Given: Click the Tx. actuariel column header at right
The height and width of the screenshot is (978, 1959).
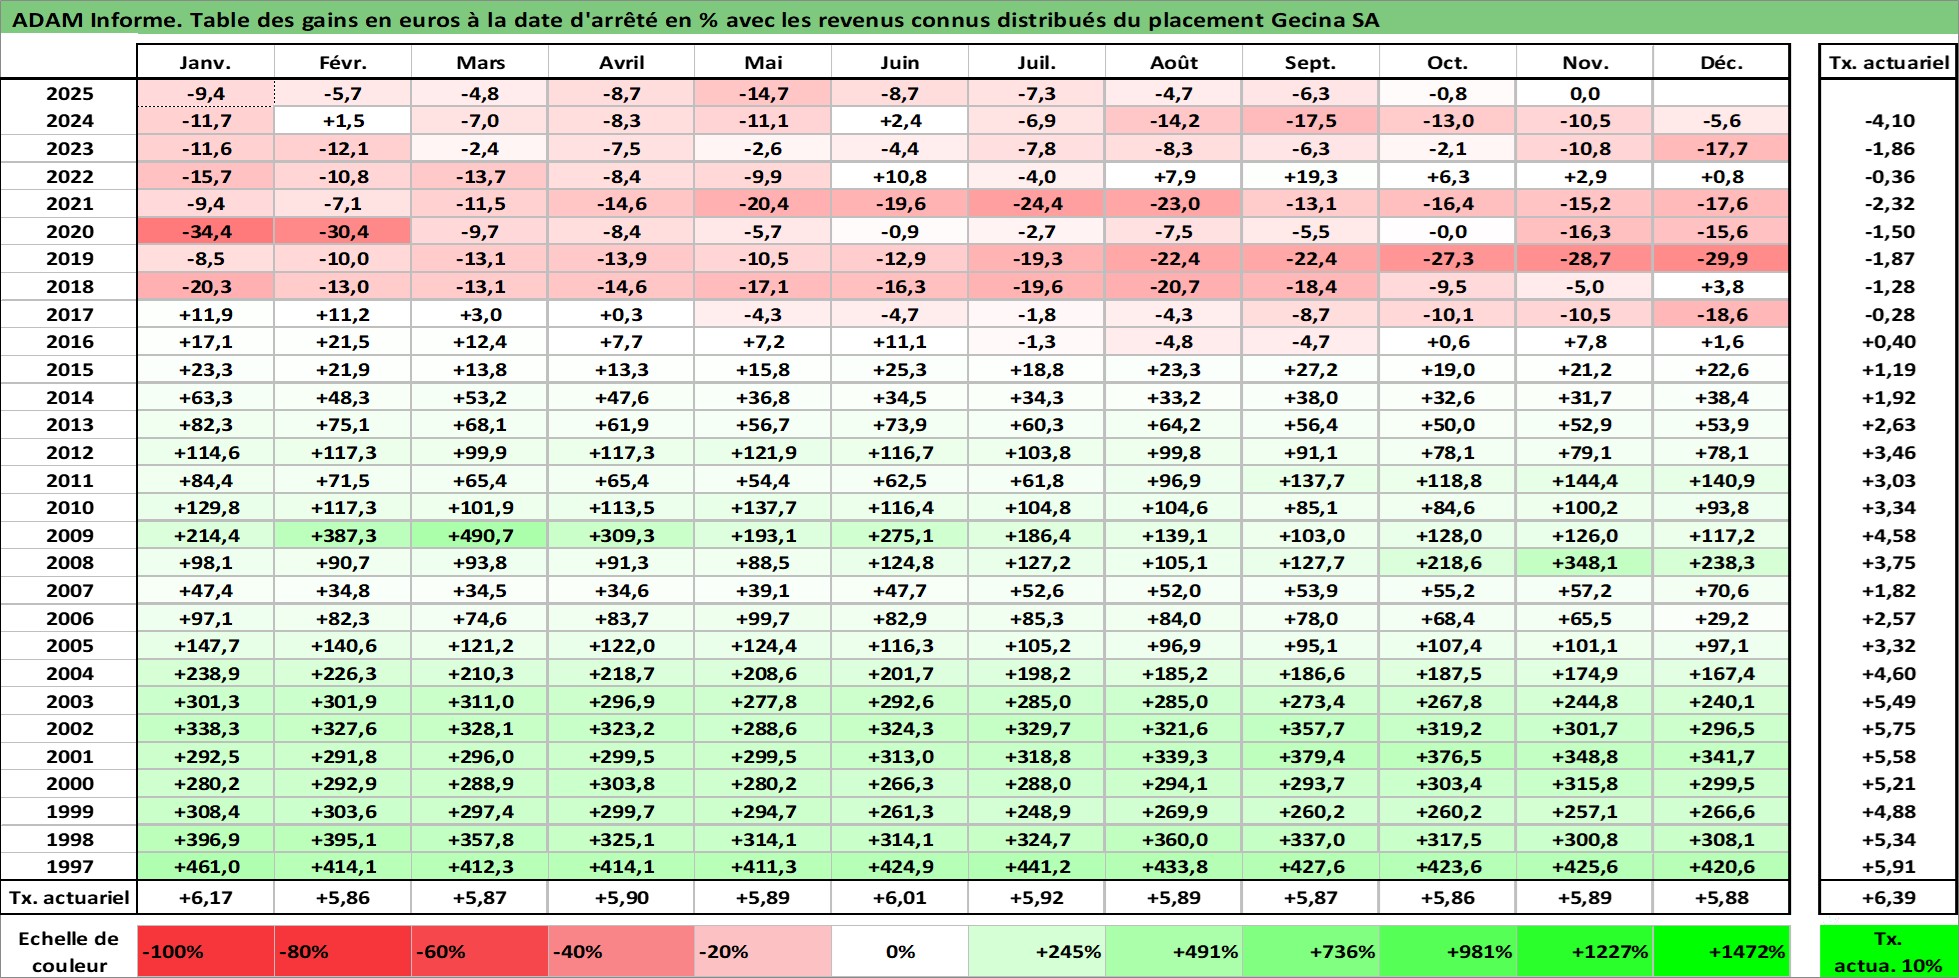Looking at the screenshot, I should tap(1889, 62).
